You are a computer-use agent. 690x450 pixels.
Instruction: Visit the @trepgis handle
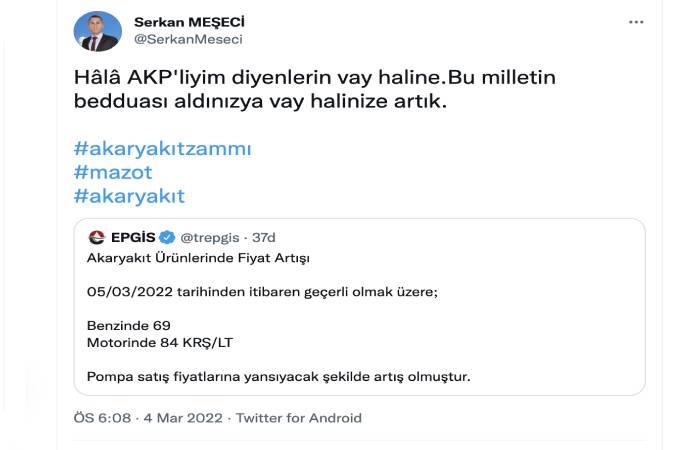coord(212,237)
